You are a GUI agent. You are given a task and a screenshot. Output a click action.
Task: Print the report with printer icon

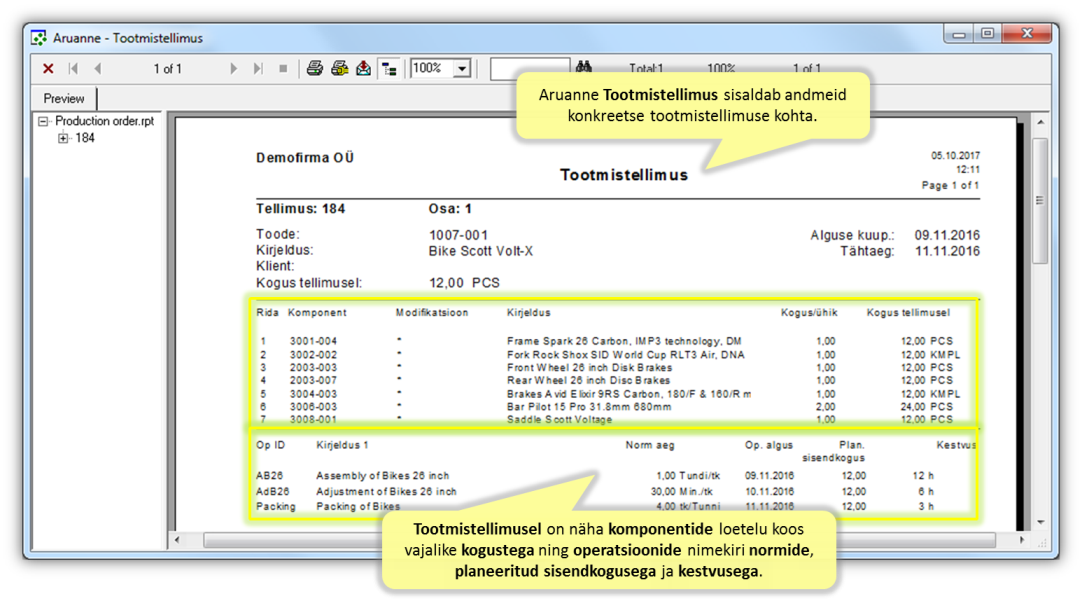(x=315, y=68)
